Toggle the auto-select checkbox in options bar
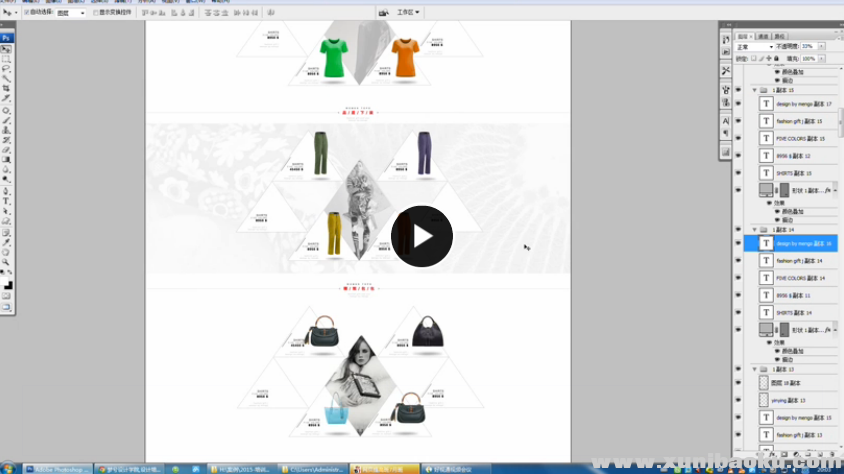The height and width of the screenshot is (474, 844). [26, 13]
